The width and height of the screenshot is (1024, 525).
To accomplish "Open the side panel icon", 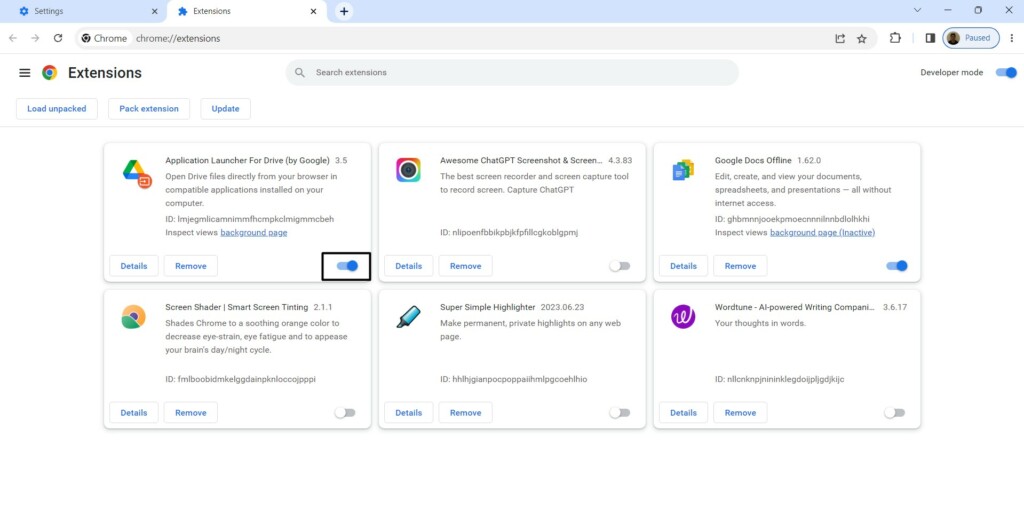I will pos(930,38).
